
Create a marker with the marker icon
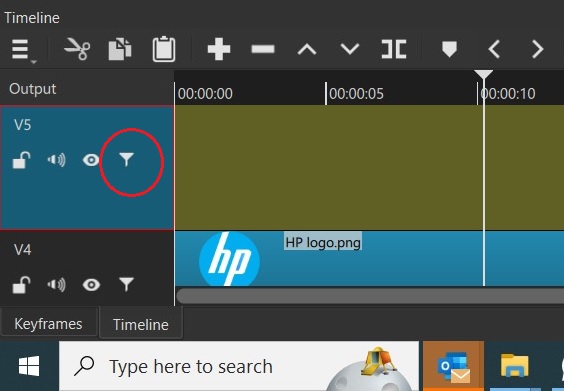(449, 49)
